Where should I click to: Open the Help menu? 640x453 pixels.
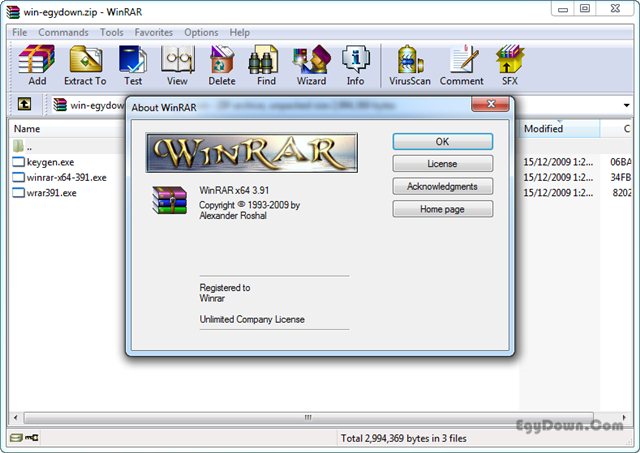[x=239, y=32]
